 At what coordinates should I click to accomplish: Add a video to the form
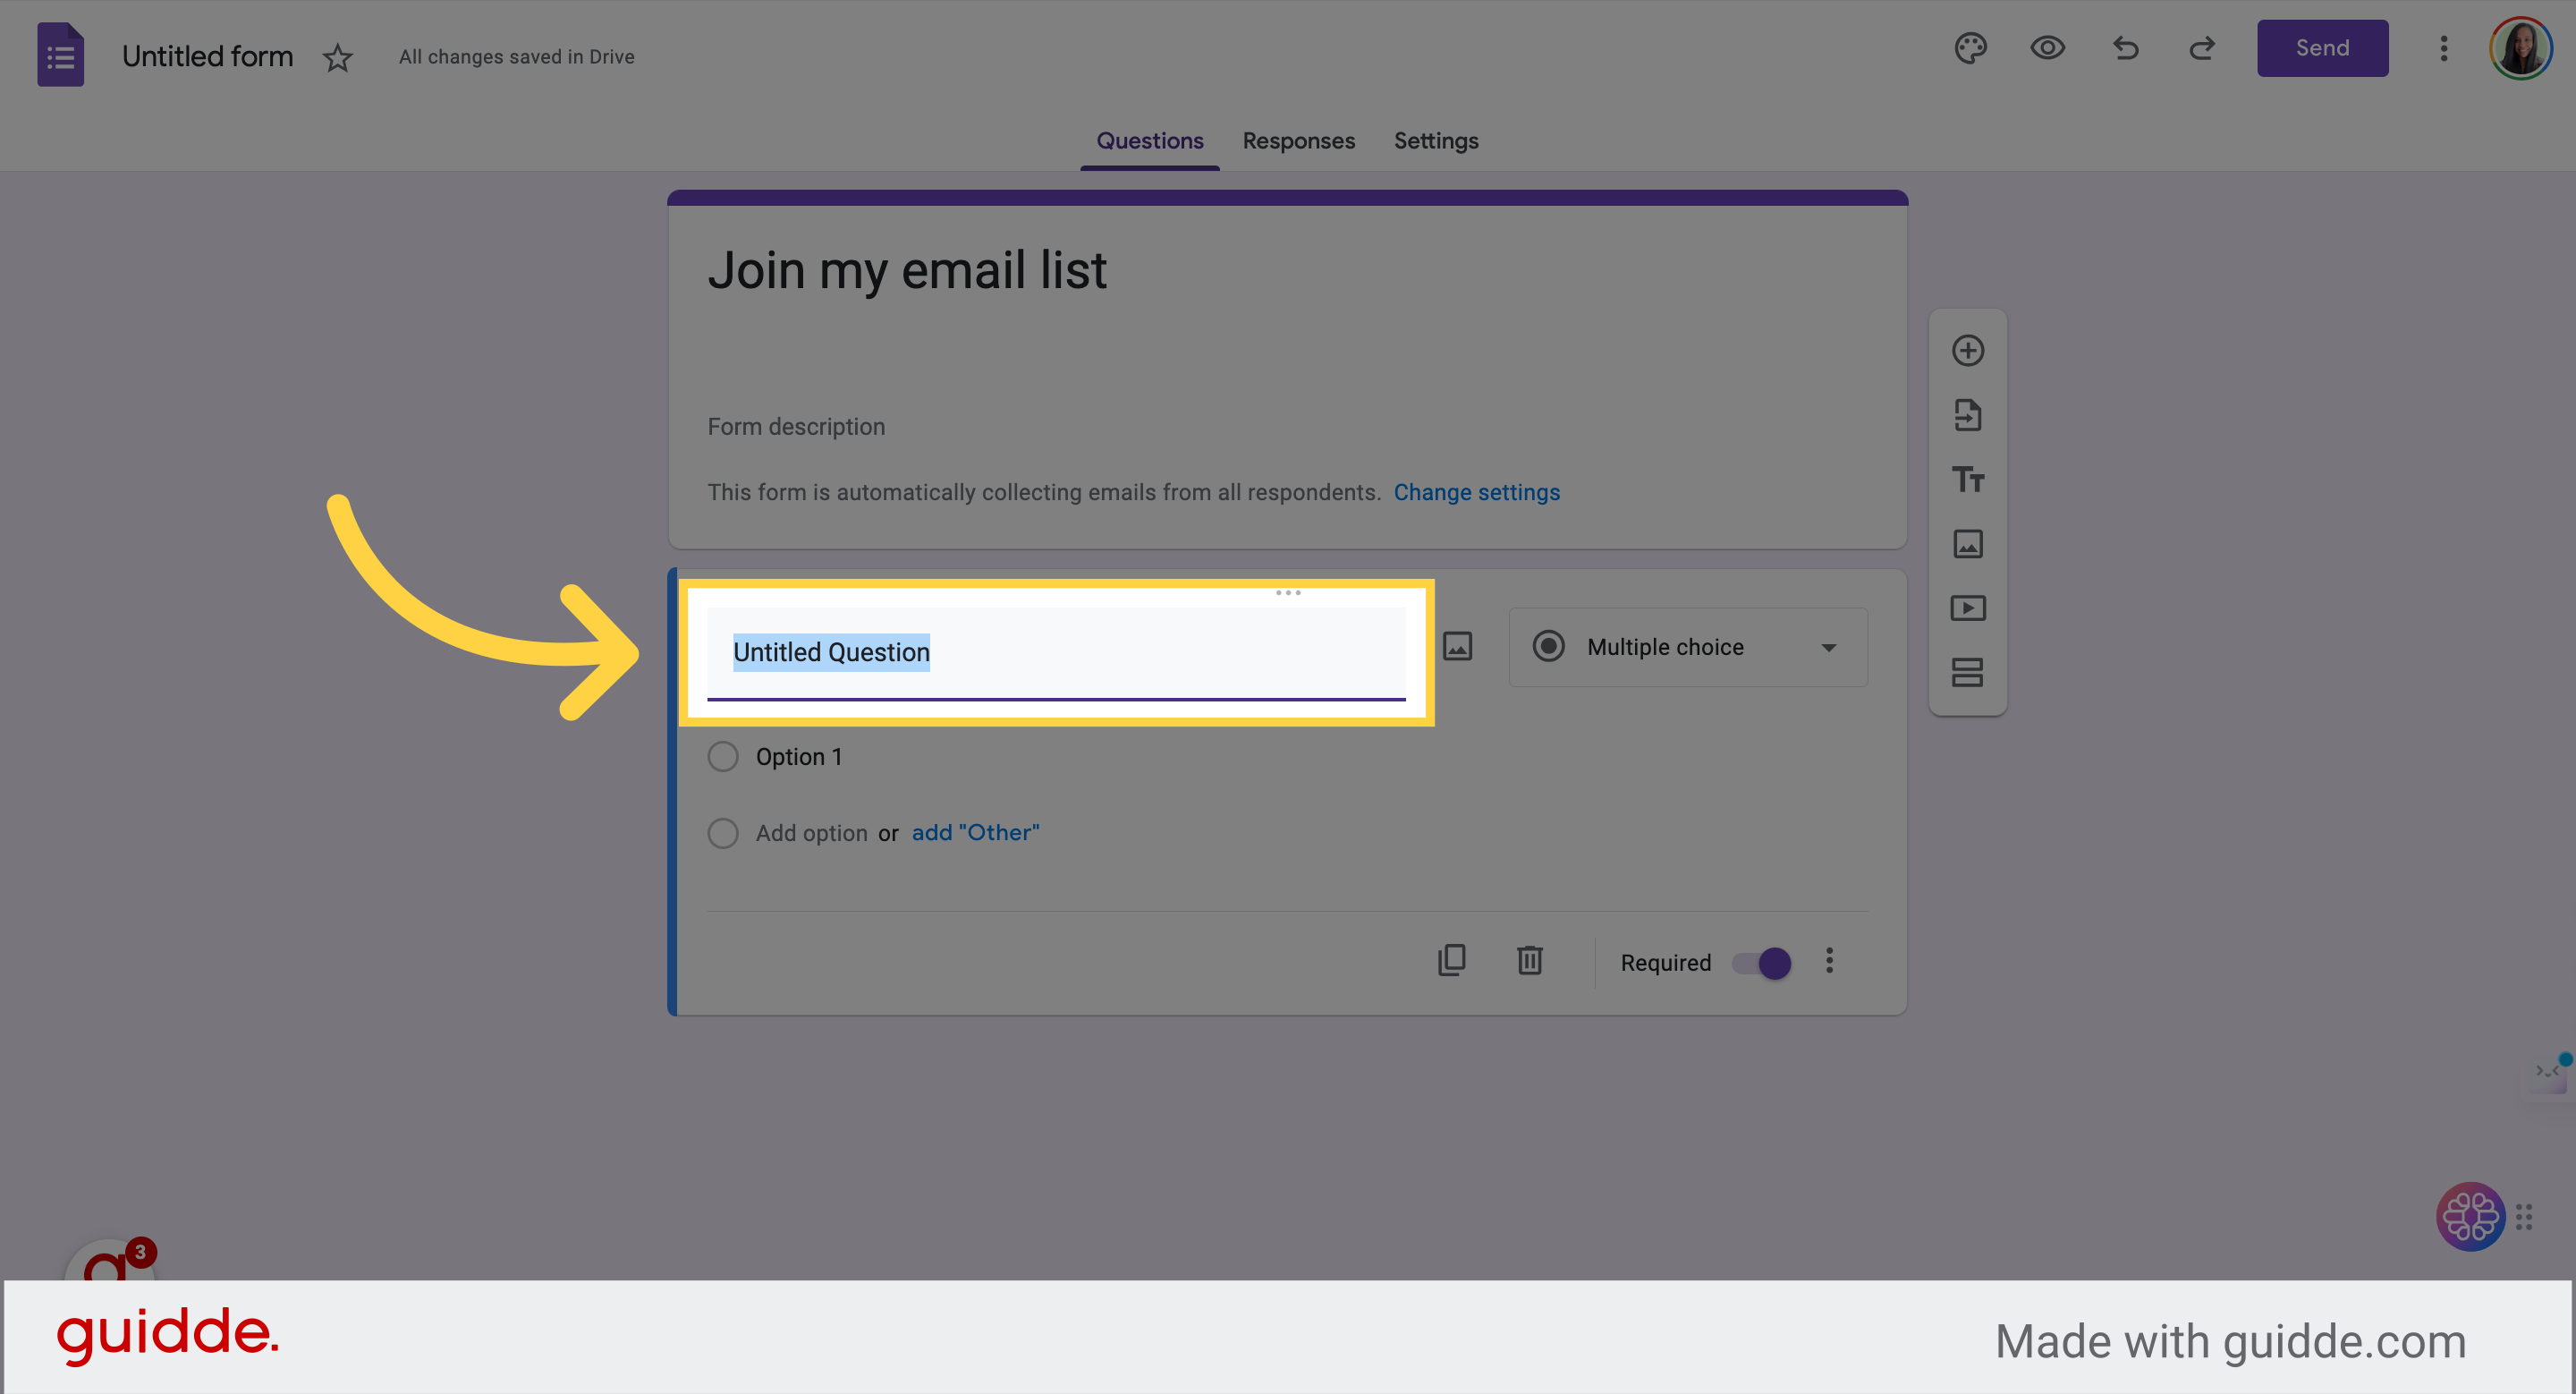point(1968,608)
